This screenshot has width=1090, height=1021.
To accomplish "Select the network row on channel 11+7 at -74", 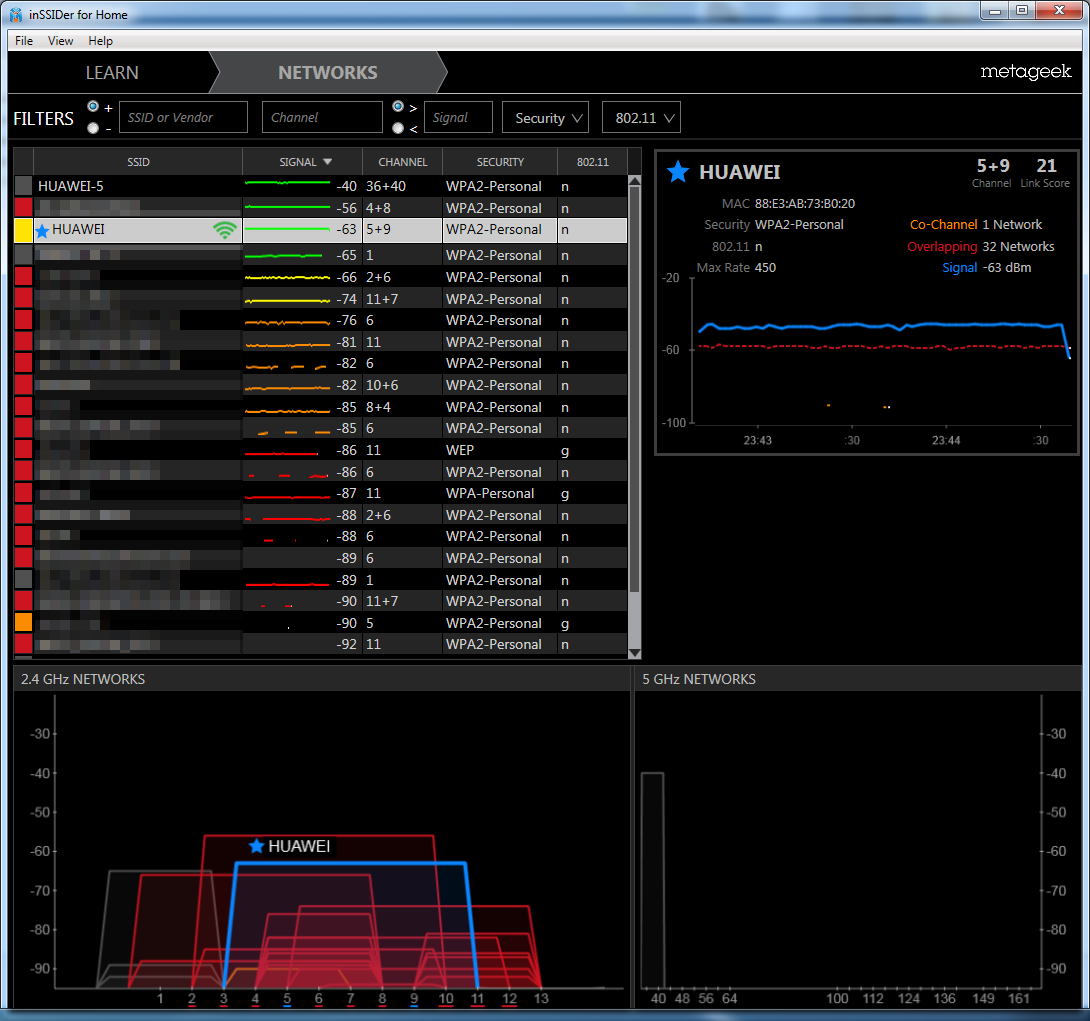I will click(x=320, y=299).
